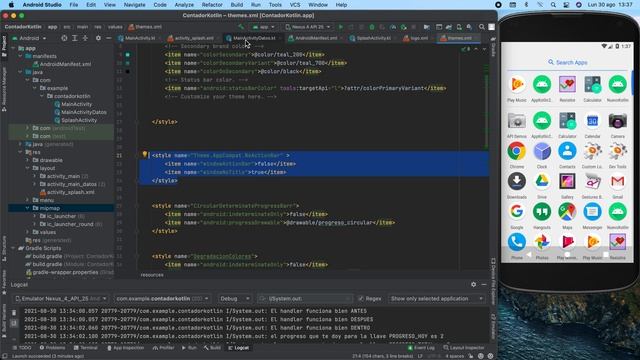Expand the values folder
The height and width of the screenshot is (360, 640).
click(x=28, y=232)
